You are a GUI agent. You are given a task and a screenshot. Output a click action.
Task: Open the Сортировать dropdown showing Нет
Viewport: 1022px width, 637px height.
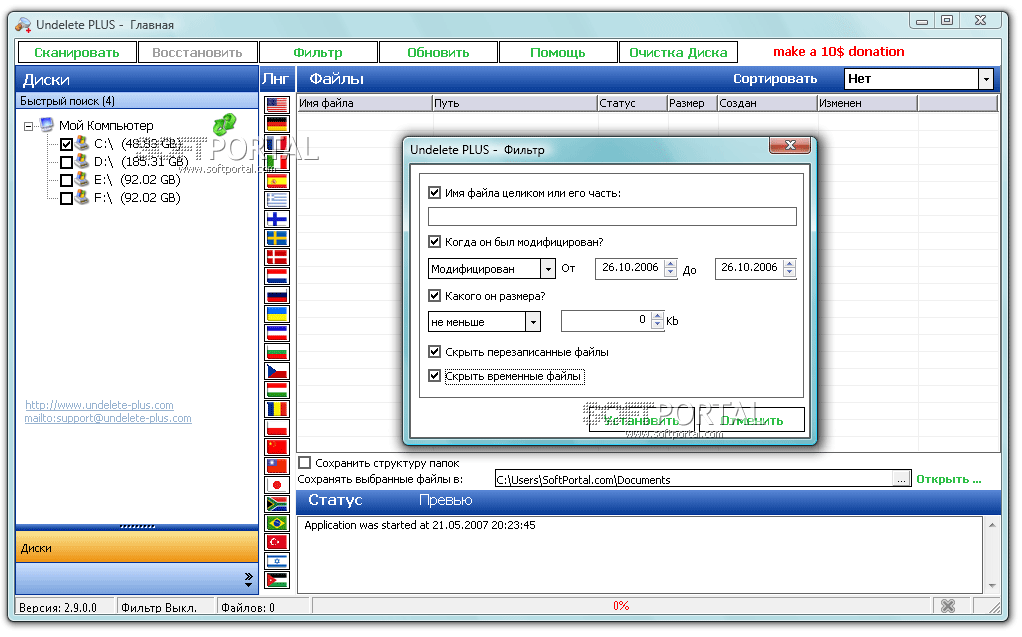986,79
